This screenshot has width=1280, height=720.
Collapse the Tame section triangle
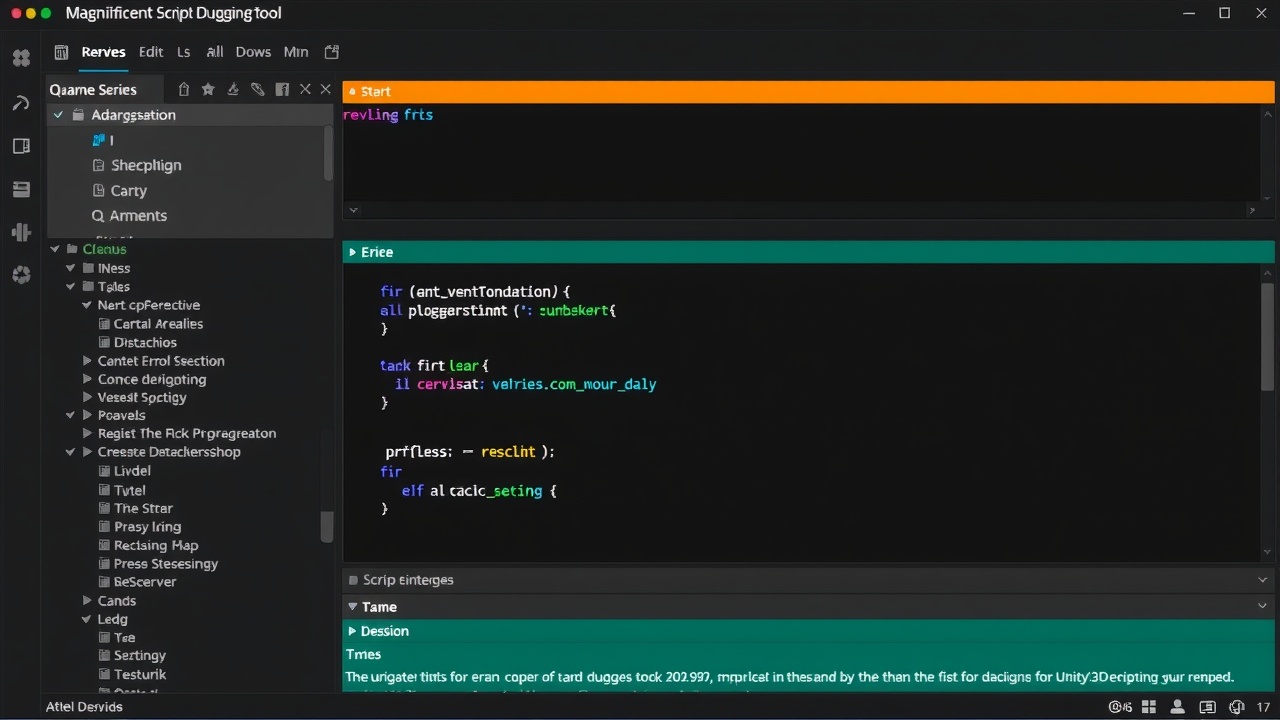[352, 607]
